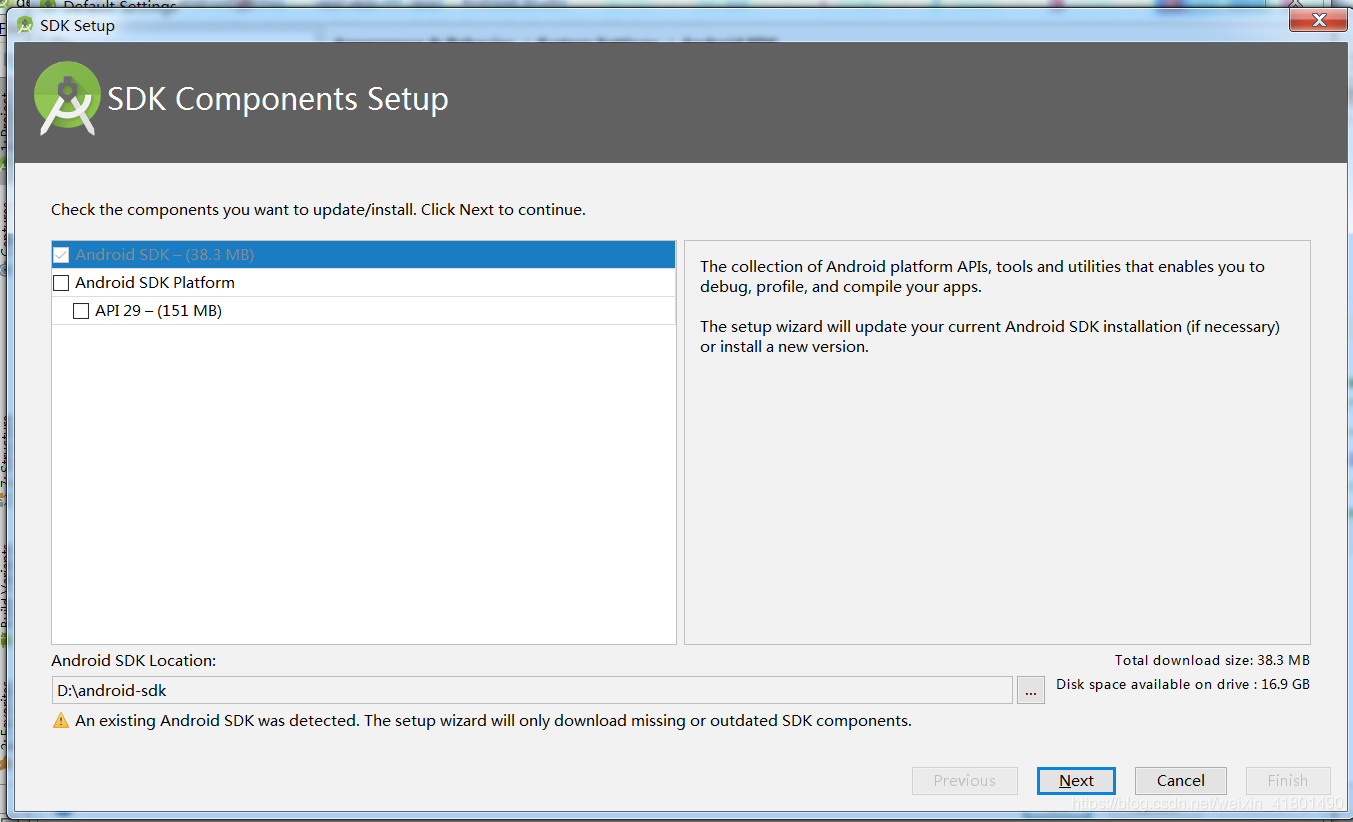Click the description text about Android platform APIs
Viewport: 1353px width, 822px height.
click(x=982, y=277)
